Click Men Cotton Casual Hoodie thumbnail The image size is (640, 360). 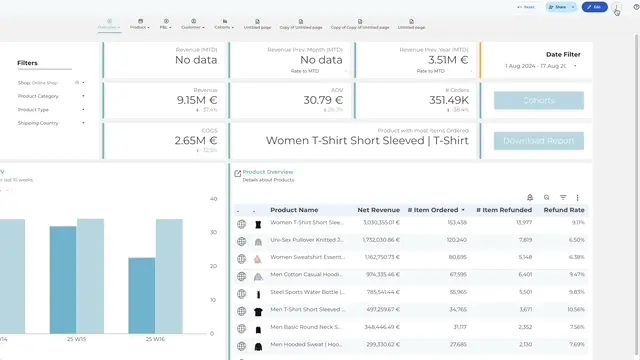[x=258, y=277]
